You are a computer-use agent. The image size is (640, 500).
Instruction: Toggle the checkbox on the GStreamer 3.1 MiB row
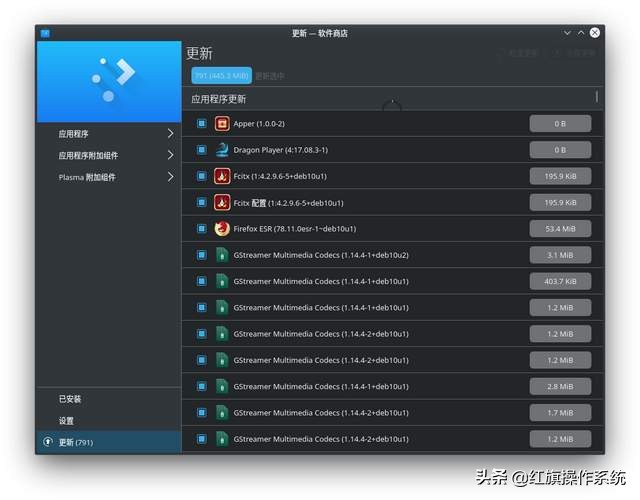pos(202,255)
